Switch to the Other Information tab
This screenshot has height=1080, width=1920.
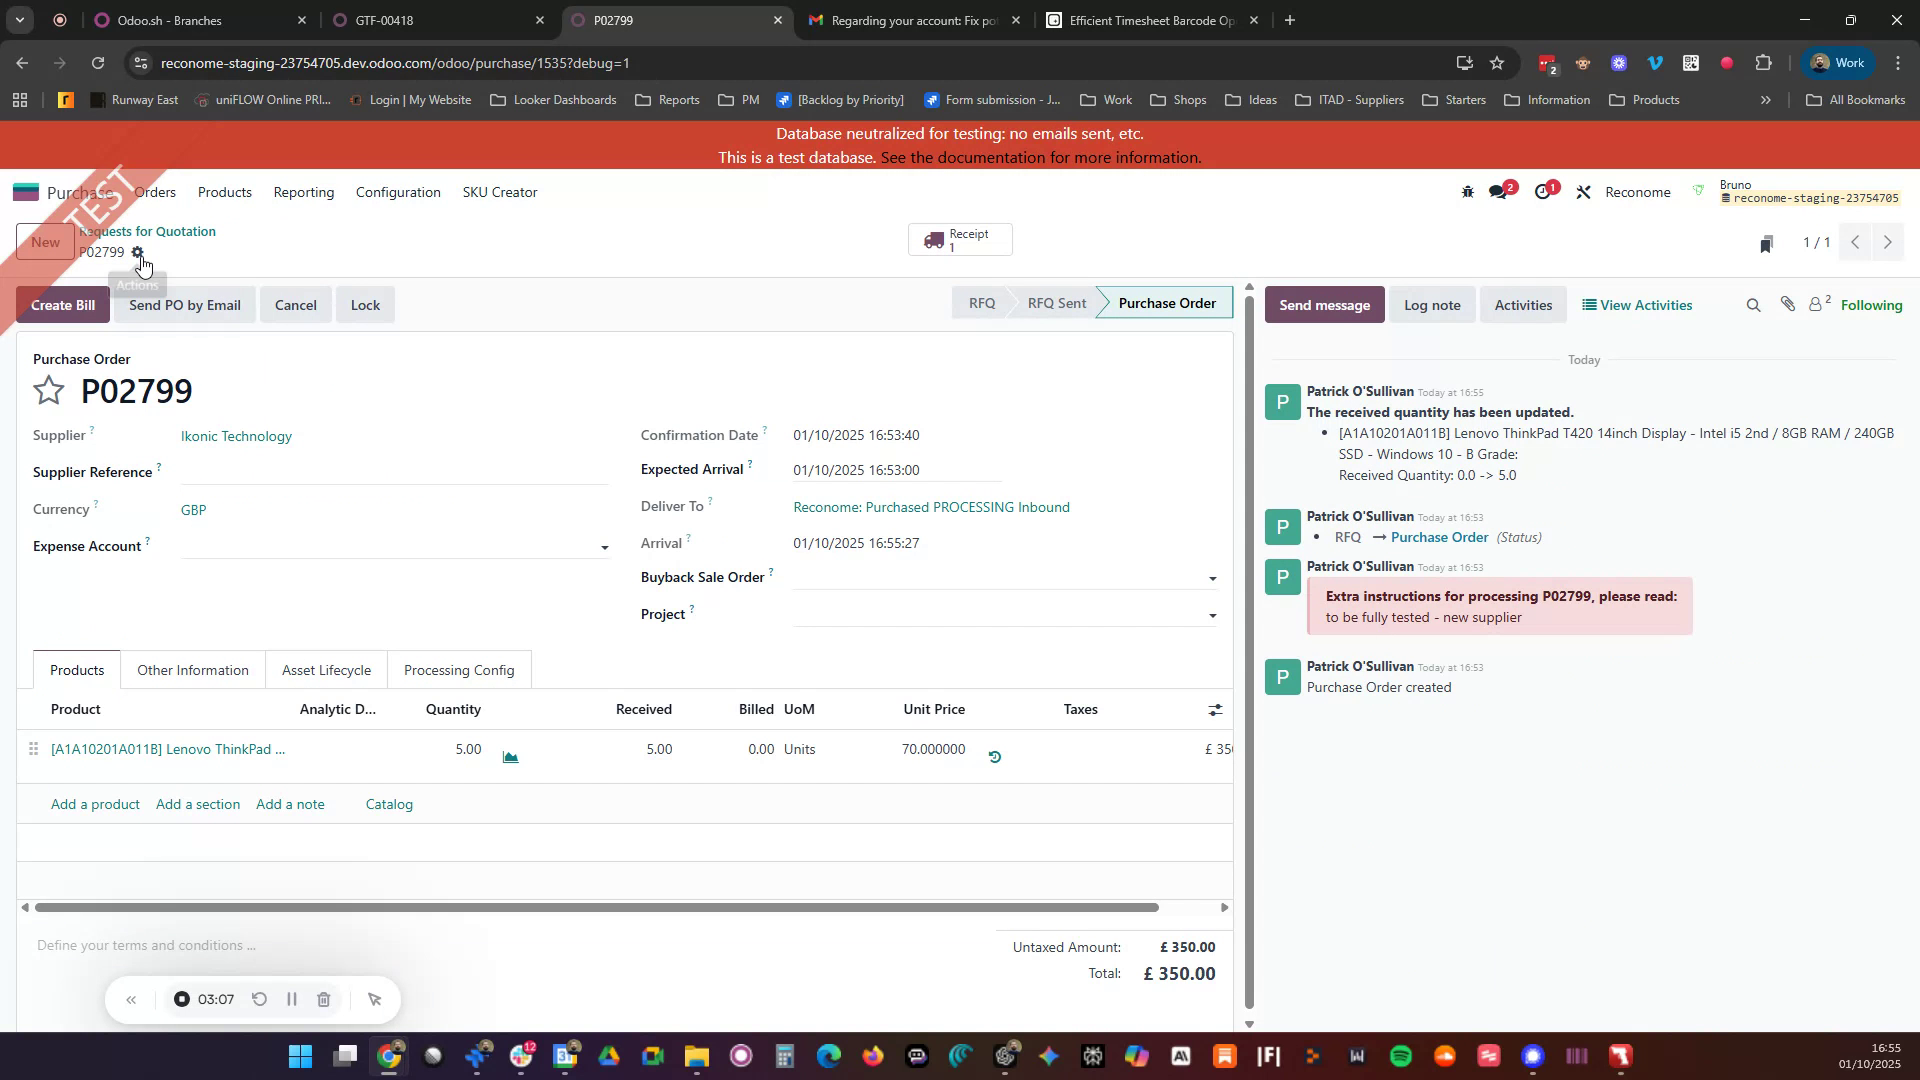tap(192, 669)
